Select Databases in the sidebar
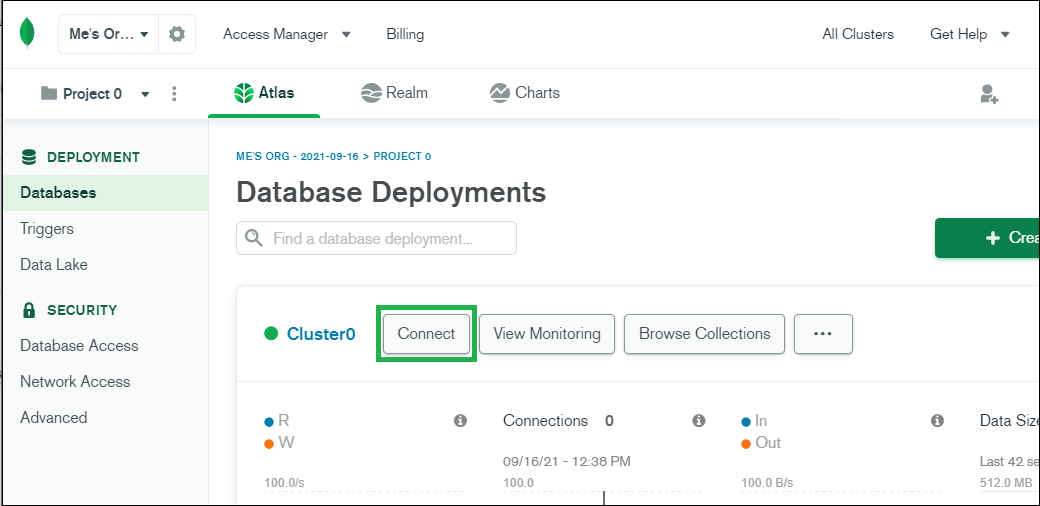The image size is (1040, 506). click(105, 193)
